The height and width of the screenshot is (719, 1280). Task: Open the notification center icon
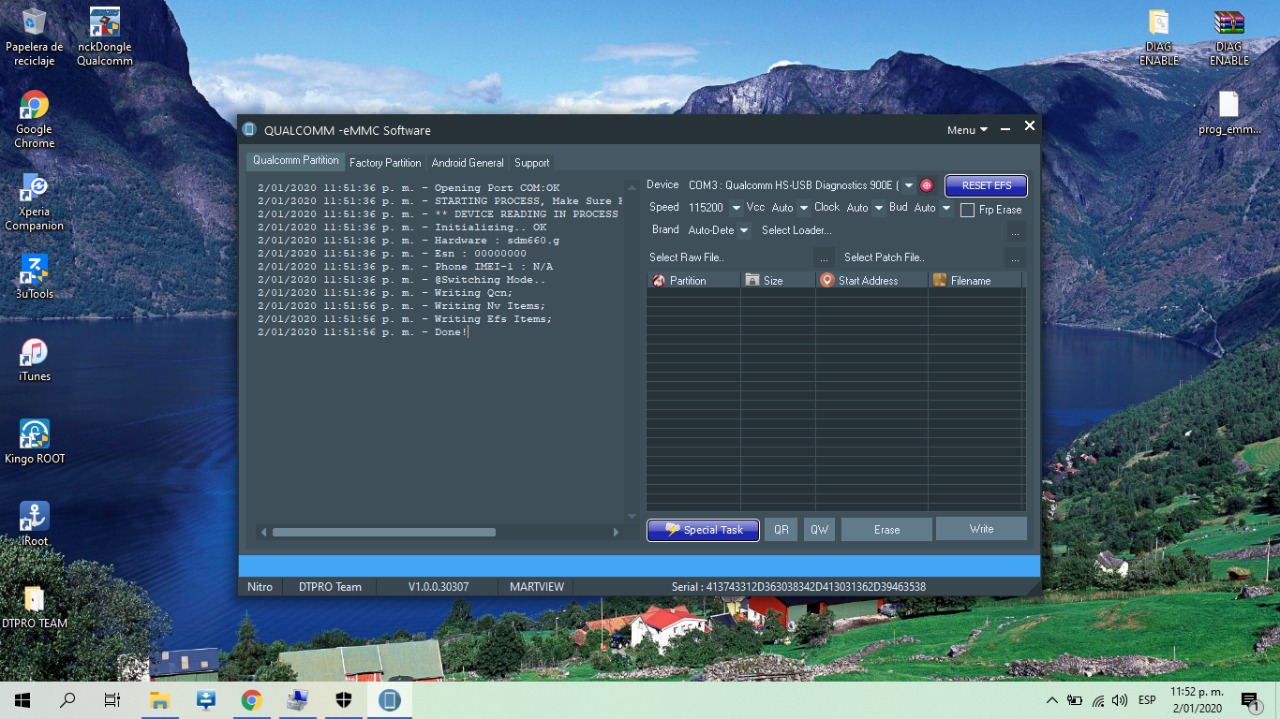(x=1249, y=700)
